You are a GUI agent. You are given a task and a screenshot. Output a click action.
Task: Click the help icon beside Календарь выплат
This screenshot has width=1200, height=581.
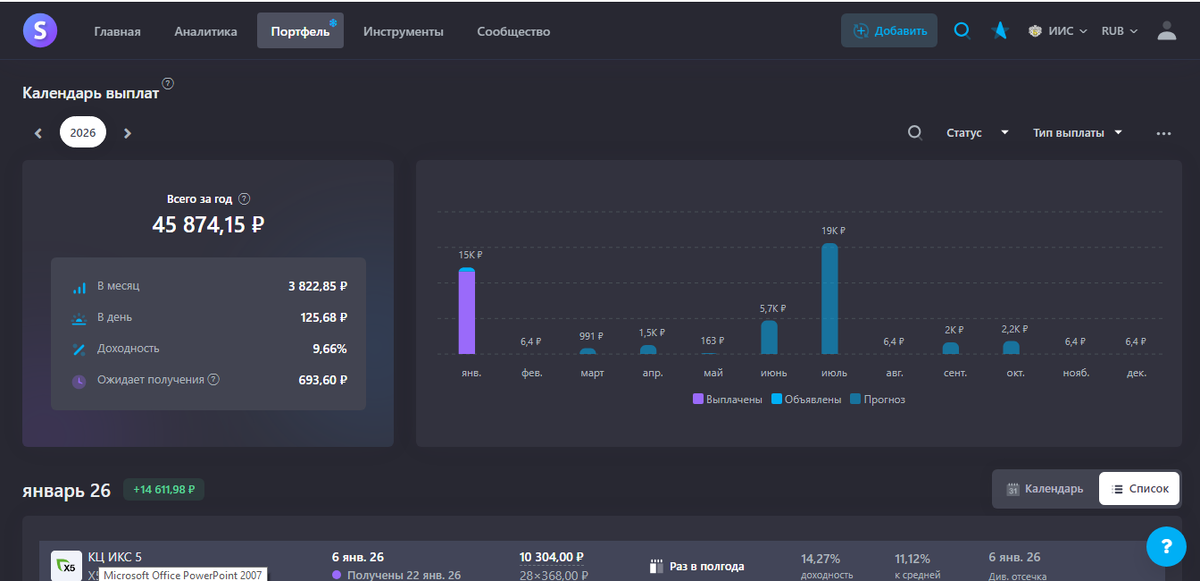click(x=168, y=84)
